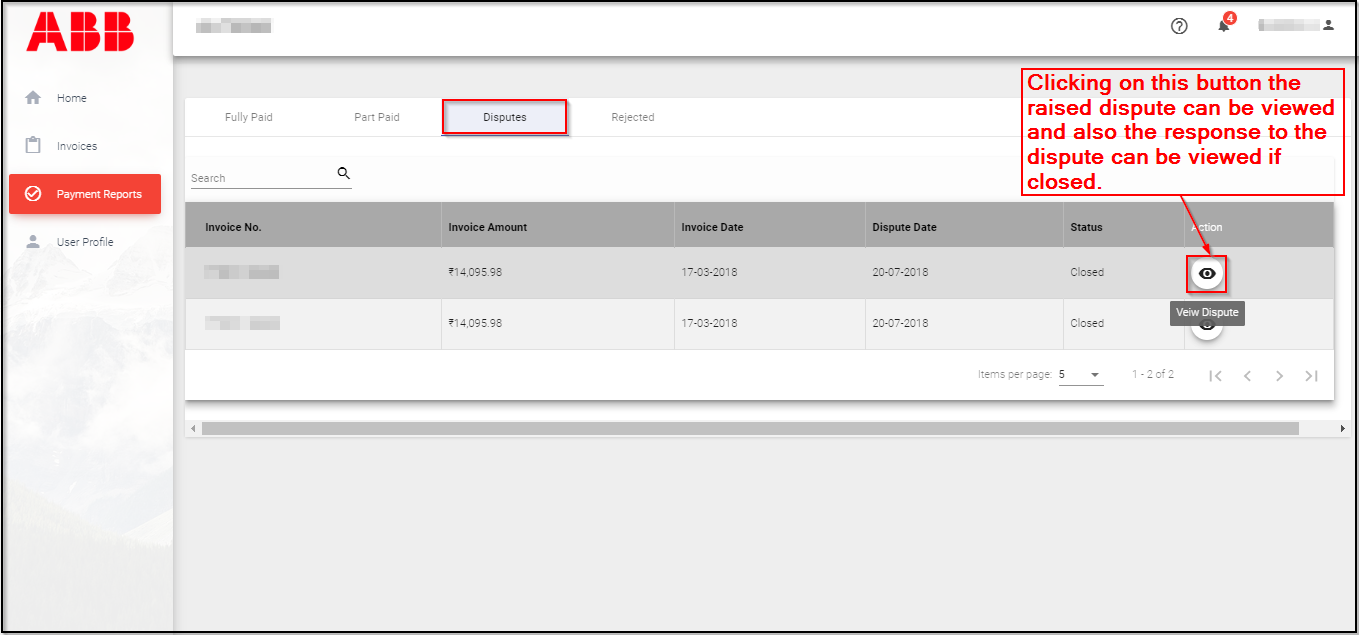The image size is (1359, 635).
Task: Click the horizontal scrollbar right arrow
Action: pos(1342,428)
